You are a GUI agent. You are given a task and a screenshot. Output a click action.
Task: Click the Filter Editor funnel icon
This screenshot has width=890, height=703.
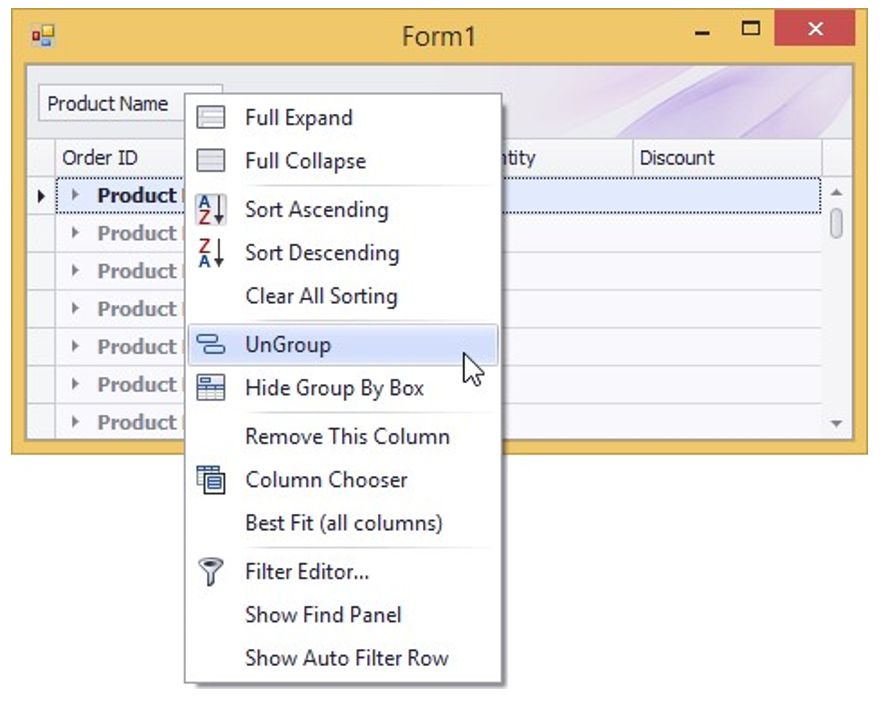click(211, 572)
